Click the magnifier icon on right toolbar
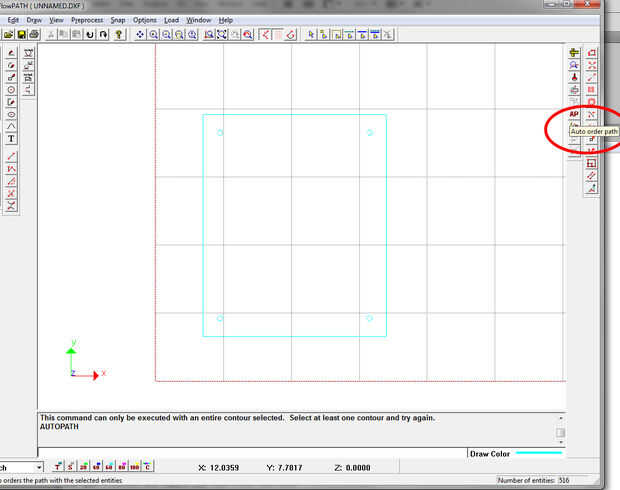Screen dimensions: 620x490 (574, 65)
